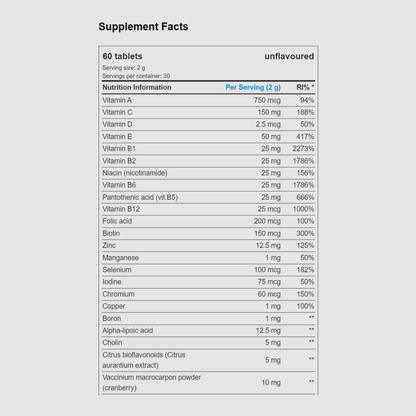Select the Vaccinium macrocarpon powder entry
The width and height of the screenshot is (416, 416).
[152, 383]
